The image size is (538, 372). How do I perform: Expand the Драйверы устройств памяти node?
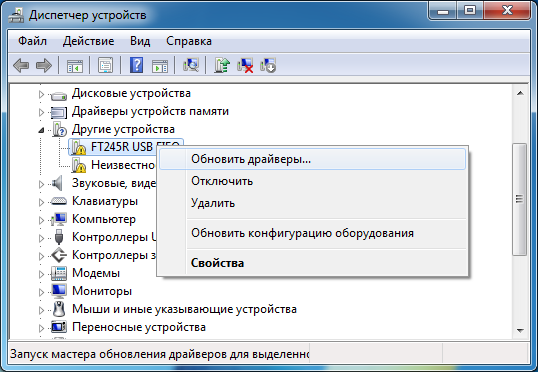pyautogui.click(x=41, y=112)
